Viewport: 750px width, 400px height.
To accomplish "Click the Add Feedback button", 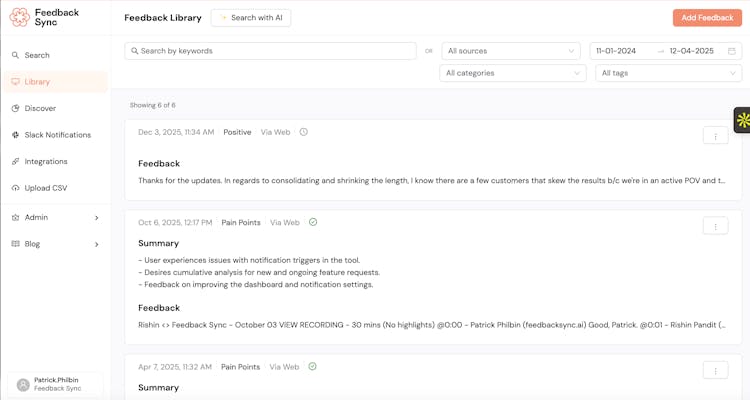I will click(707, 18).
